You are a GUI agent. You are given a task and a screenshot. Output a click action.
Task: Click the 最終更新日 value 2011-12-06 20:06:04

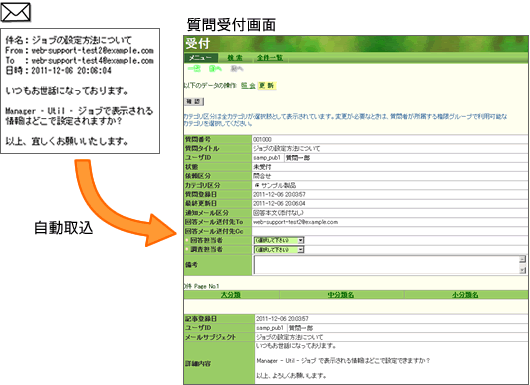pyautogui.click(x=279, y=204)
